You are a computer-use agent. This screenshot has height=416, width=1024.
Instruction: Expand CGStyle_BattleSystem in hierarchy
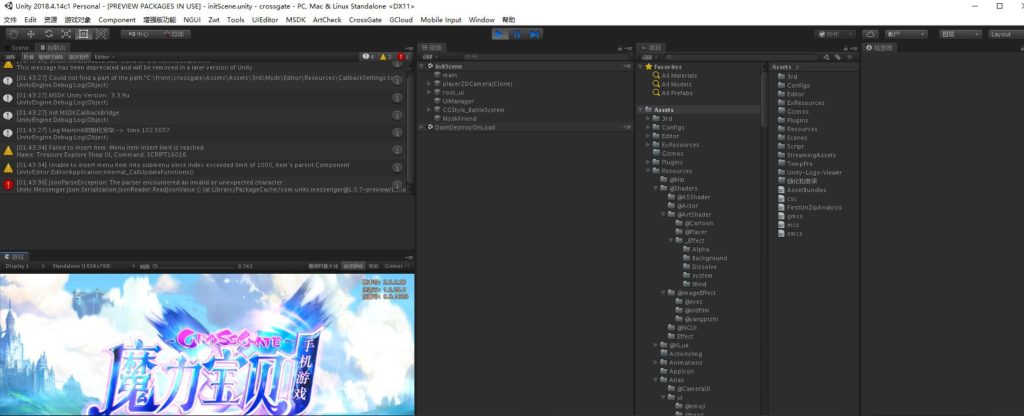tap(429, 110)
